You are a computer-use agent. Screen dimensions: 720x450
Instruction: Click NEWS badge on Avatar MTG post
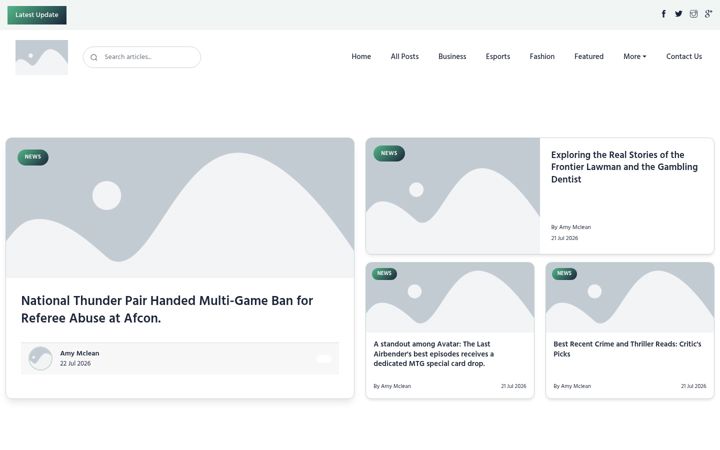coord(384,273)
